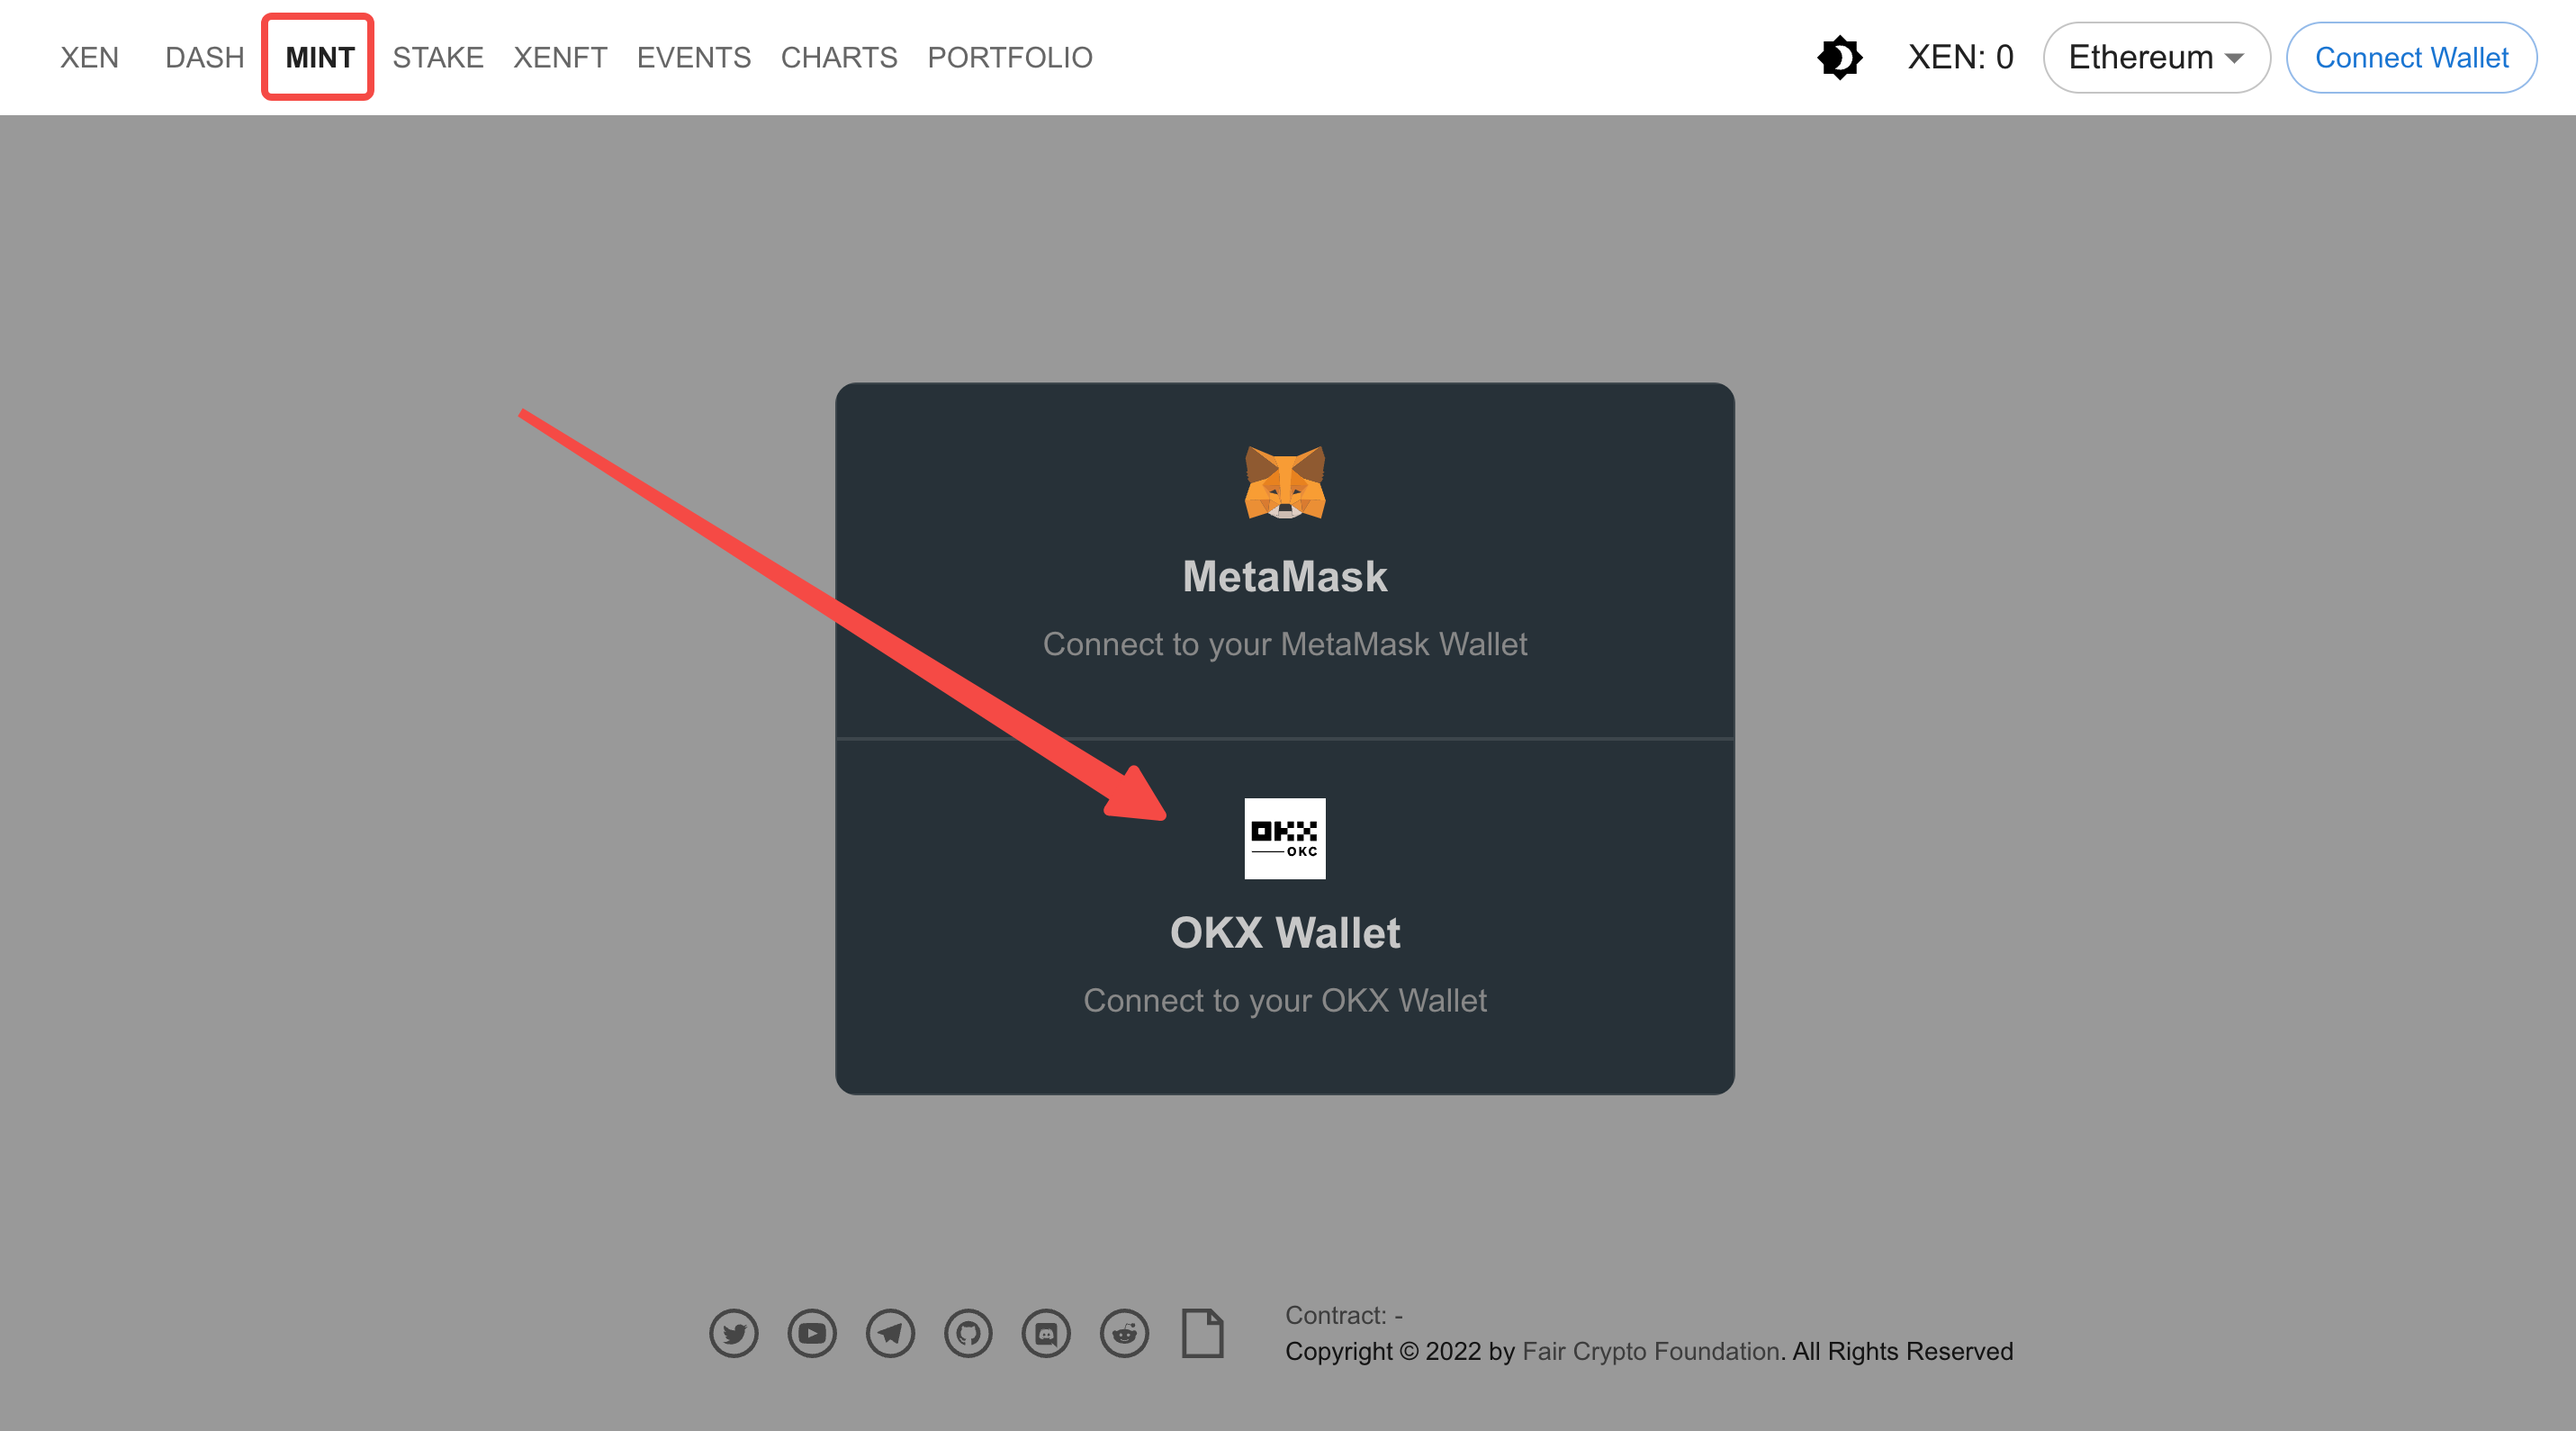View the EVENTS tab
This screenshot has width=2576, height=1431.
point(694,57)
